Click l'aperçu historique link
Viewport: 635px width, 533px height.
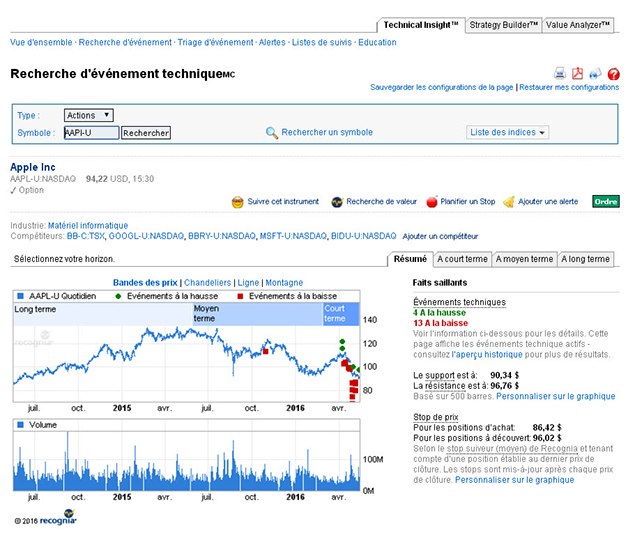click(x=487, y=355)
